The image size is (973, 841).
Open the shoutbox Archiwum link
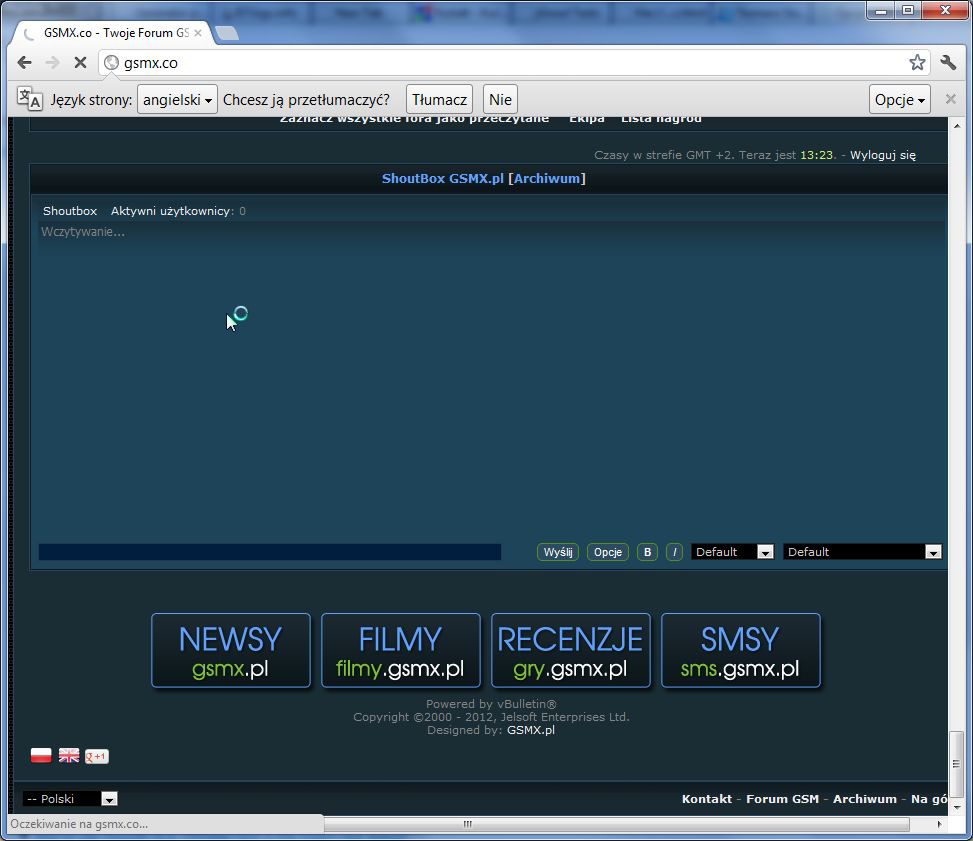pyautogui.click(x=549, y=179)
